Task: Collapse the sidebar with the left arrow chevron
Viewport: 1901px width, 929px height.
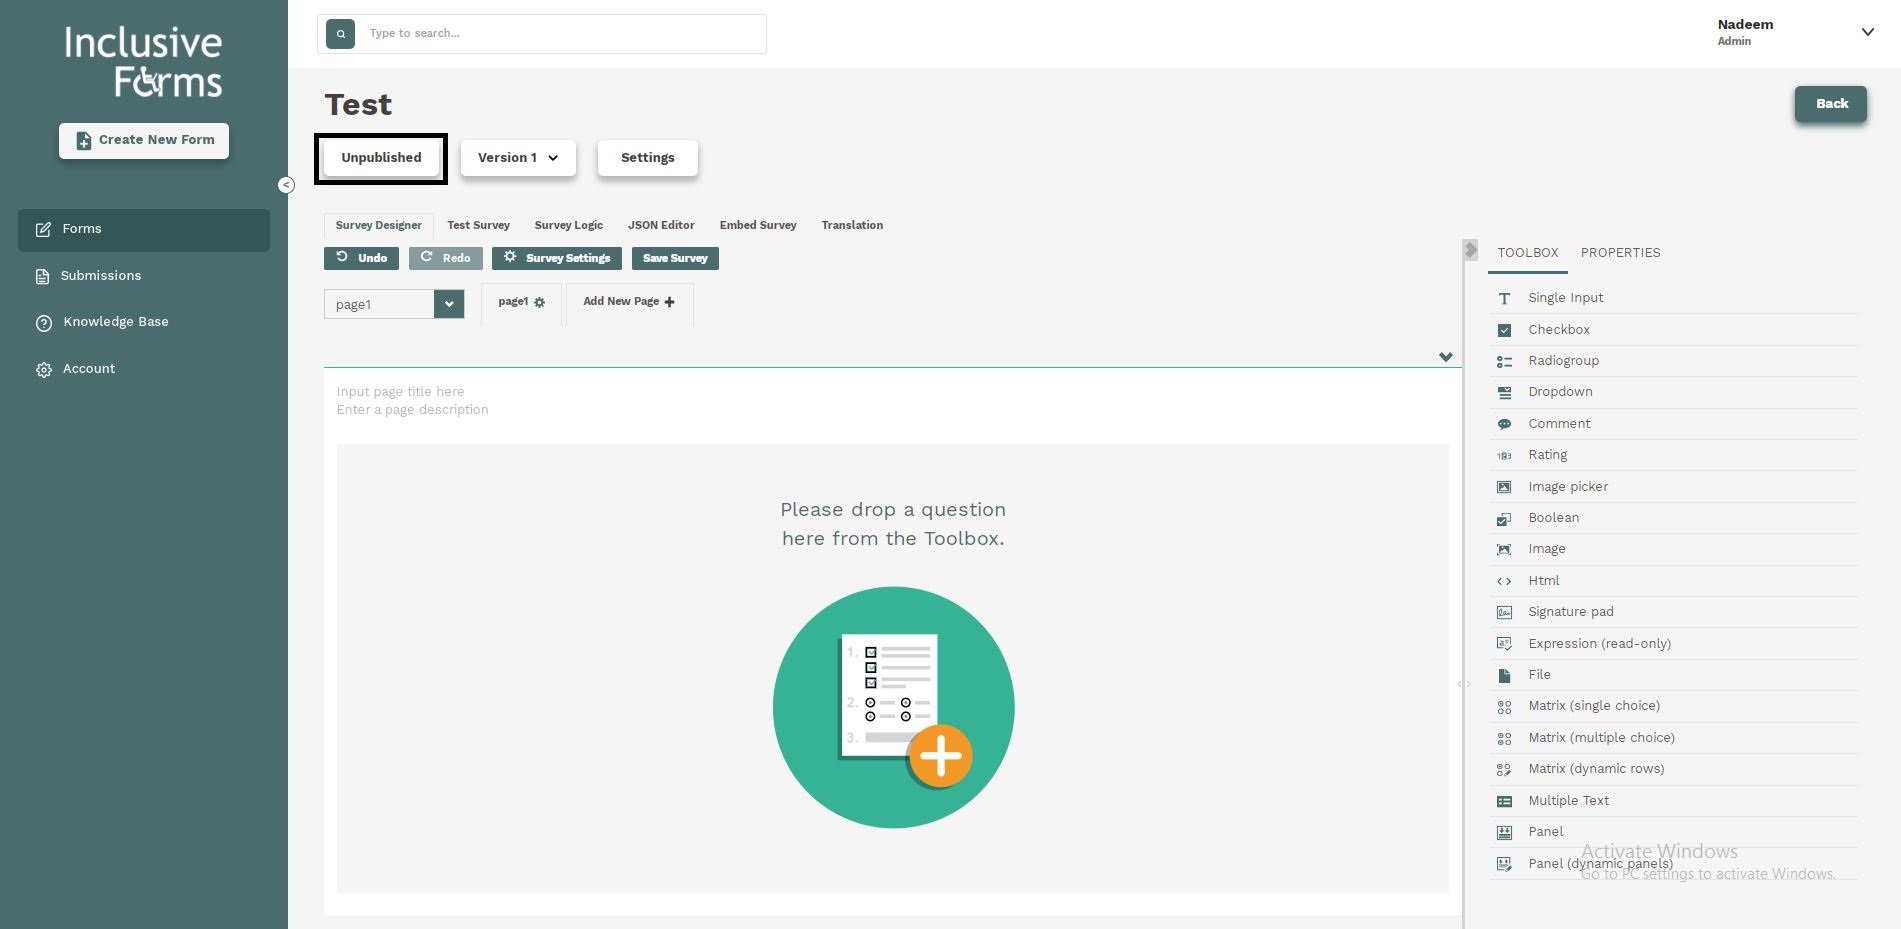Action: pyautogui.click(x=286, y=185)
